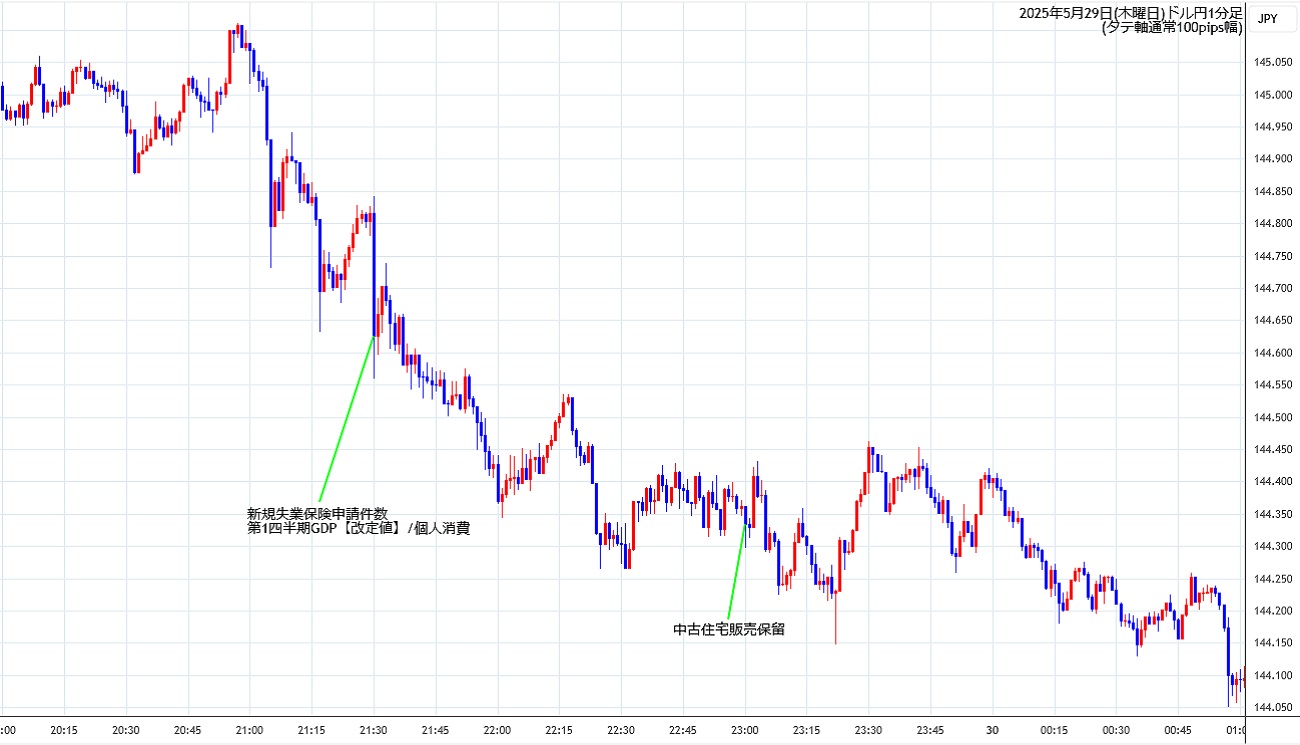This screenshot has height=745, width=1300.
Task: Click the 23:15 time axis label
Action: tap(807, 730)
